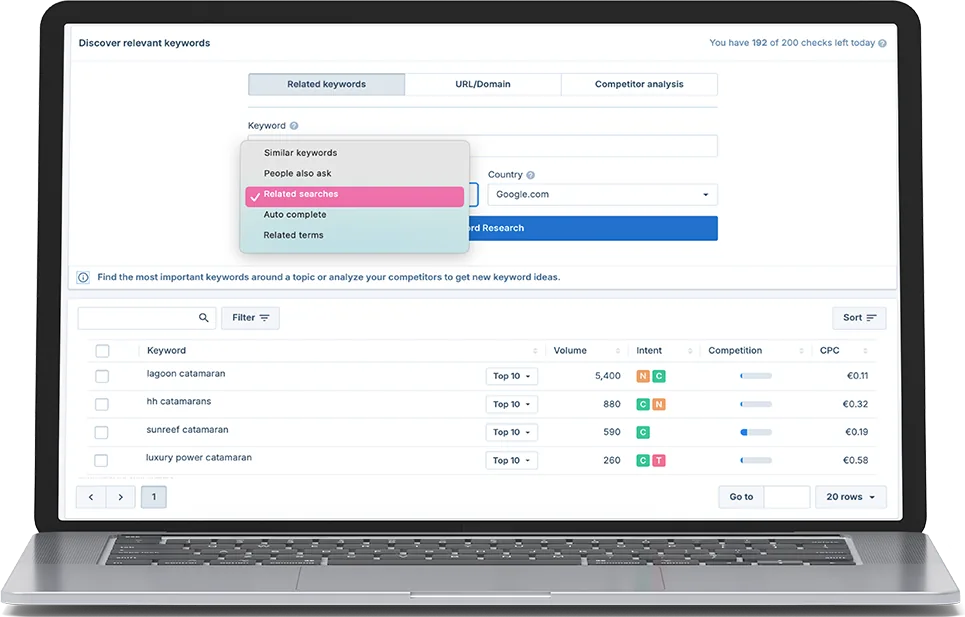Click the C intent badge for lagoon catamaran
The image size is (965, 617).
[x=659, y=376]
